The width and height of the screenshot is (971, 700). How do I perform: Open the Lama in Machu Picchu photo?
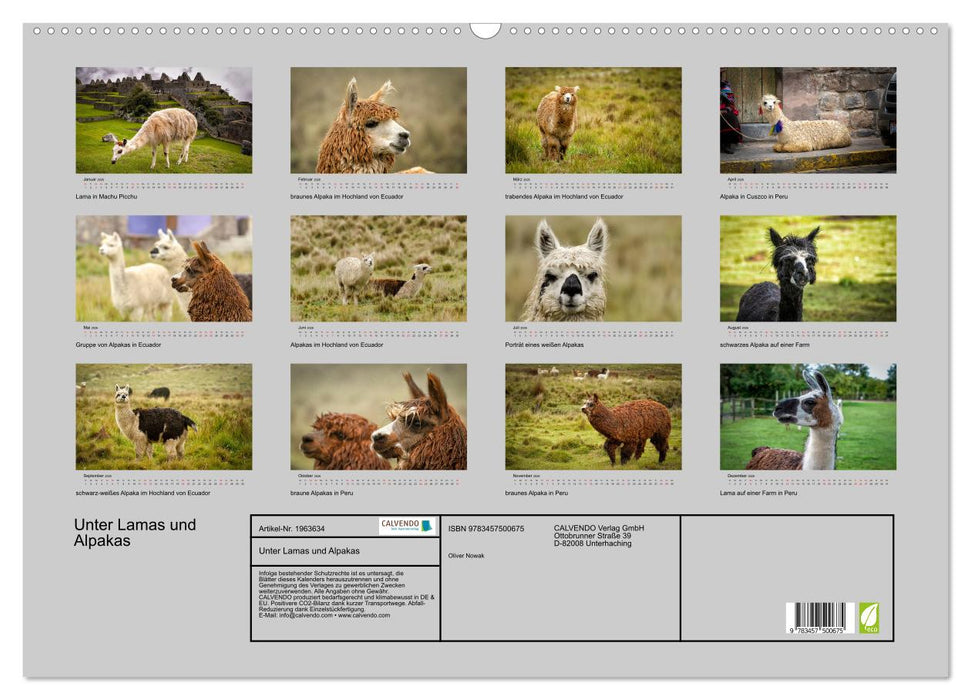click(x=164, y=120)
